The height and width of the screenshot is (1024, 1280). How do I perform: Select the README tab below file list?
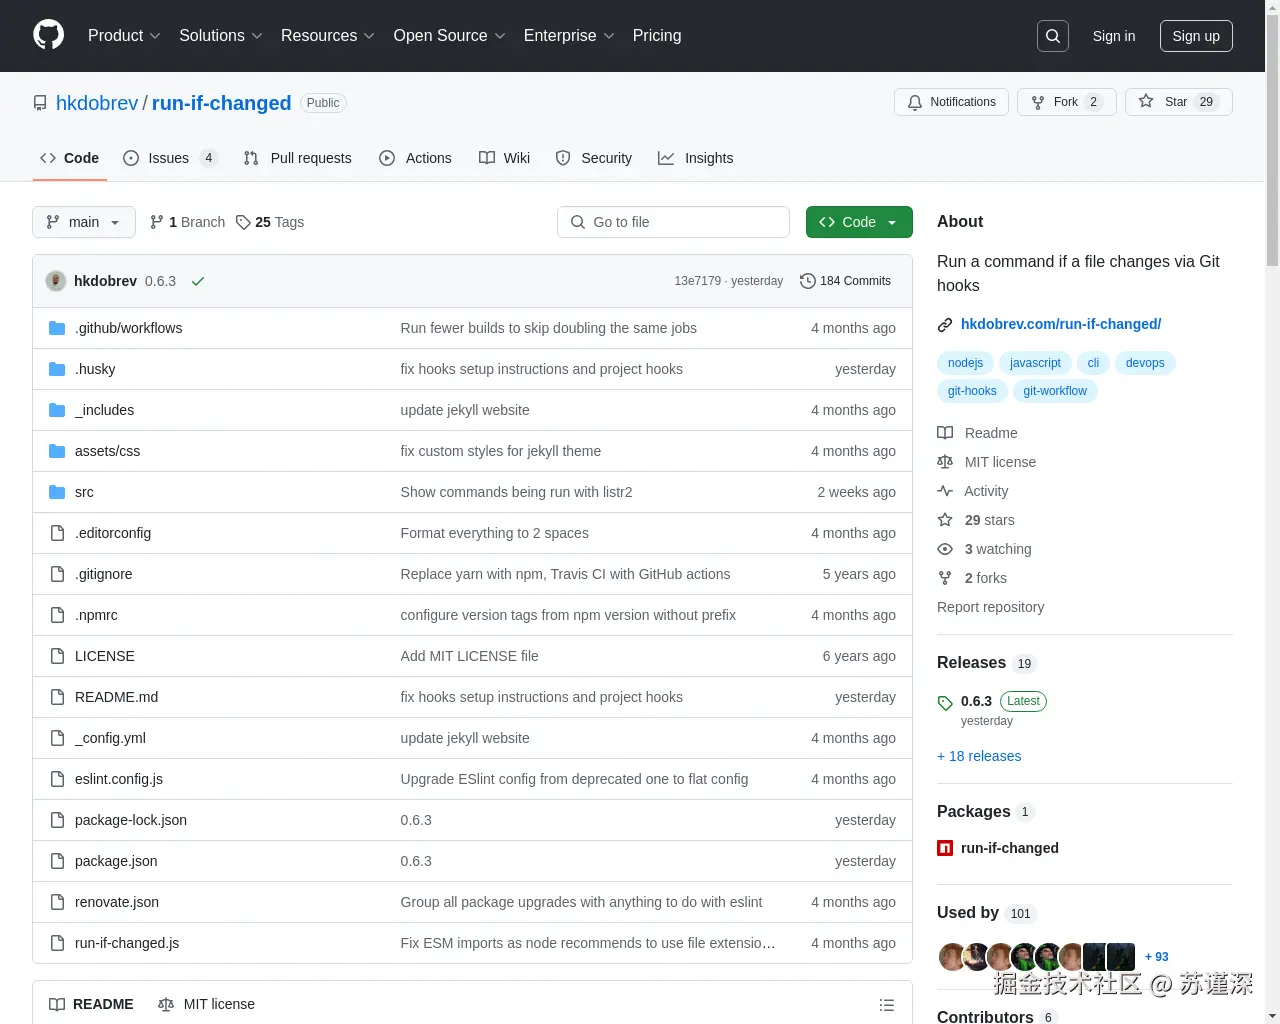tap(91, 1004)
